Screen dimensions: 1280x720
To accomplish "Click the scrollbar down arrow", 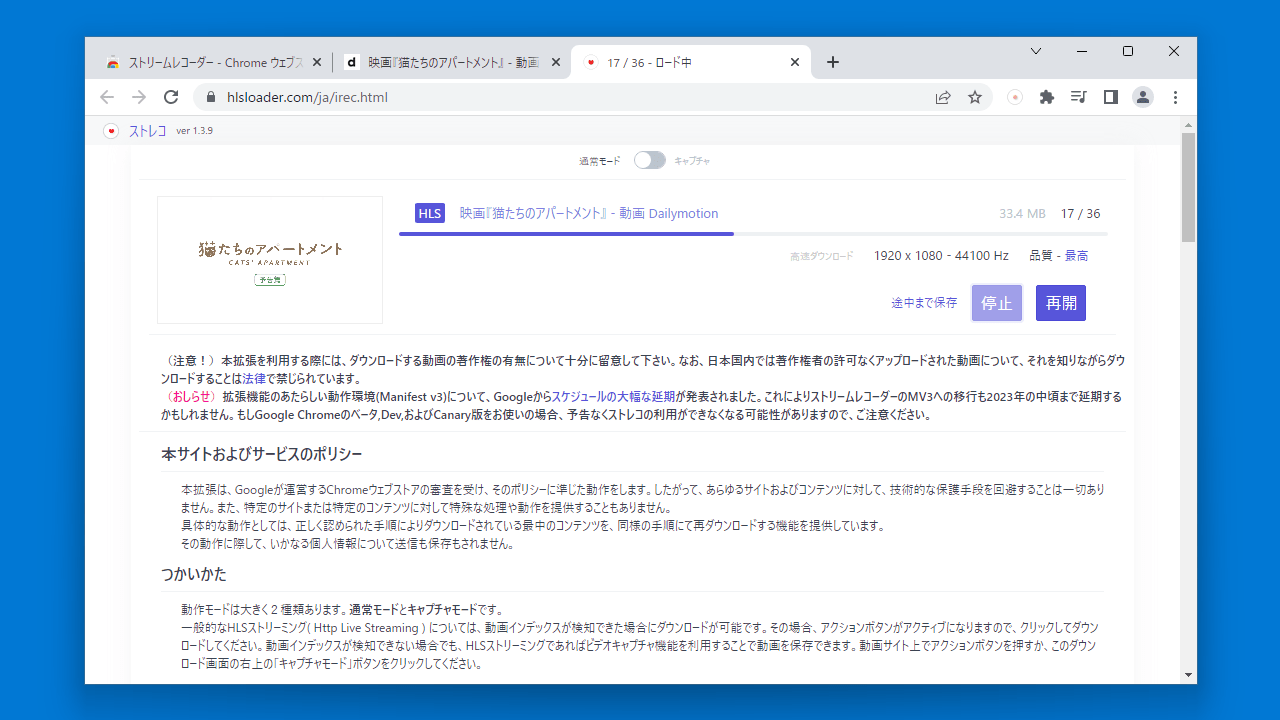I will pyautogui.click(x=1188, y=675).
